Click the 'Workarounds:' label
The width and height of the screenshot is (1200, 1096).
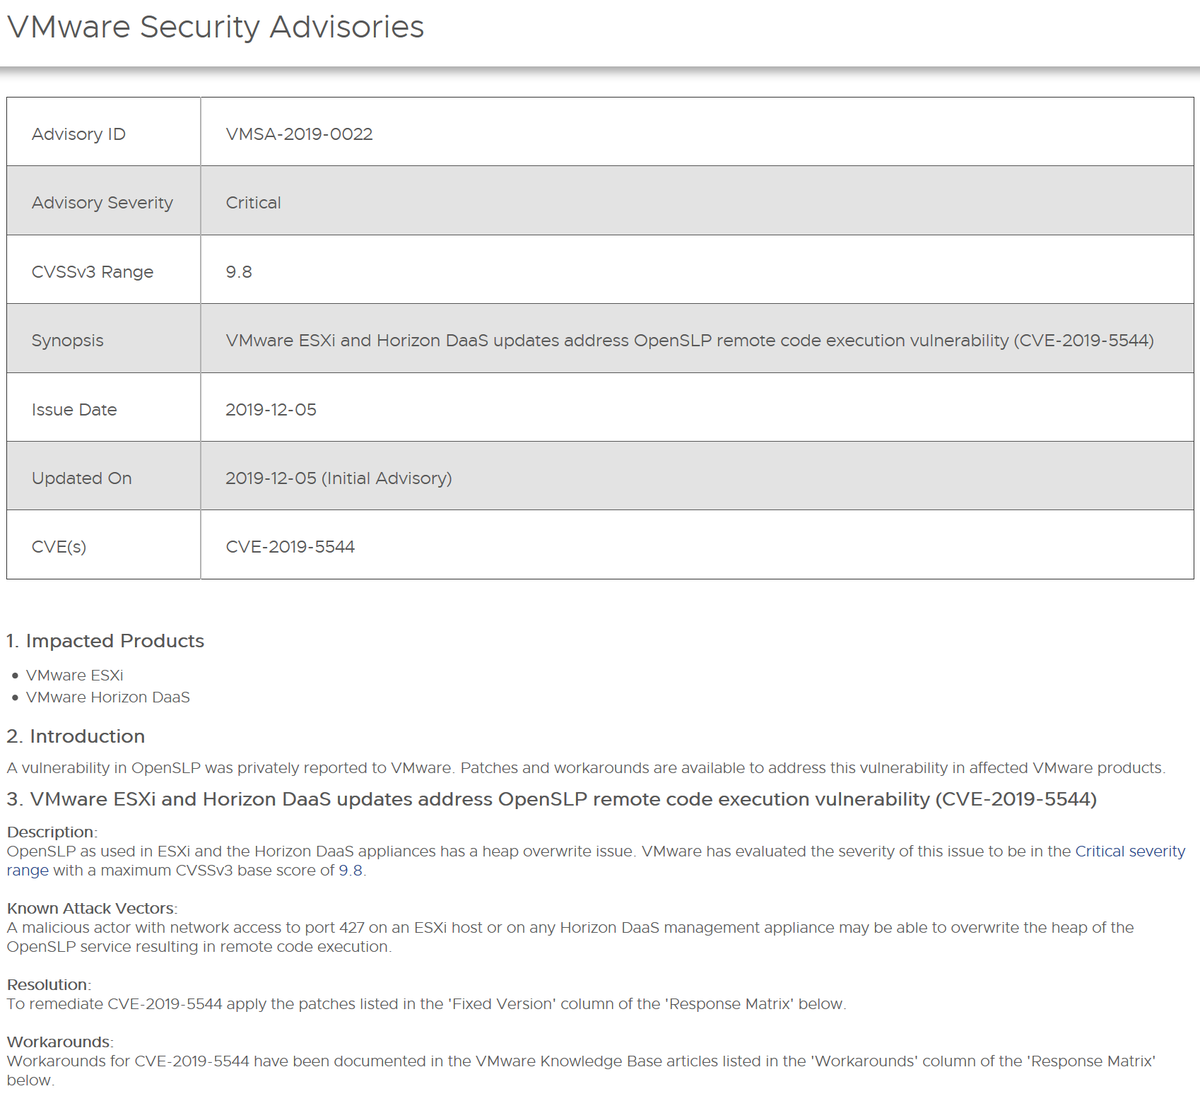click(x=60, y=1042)
